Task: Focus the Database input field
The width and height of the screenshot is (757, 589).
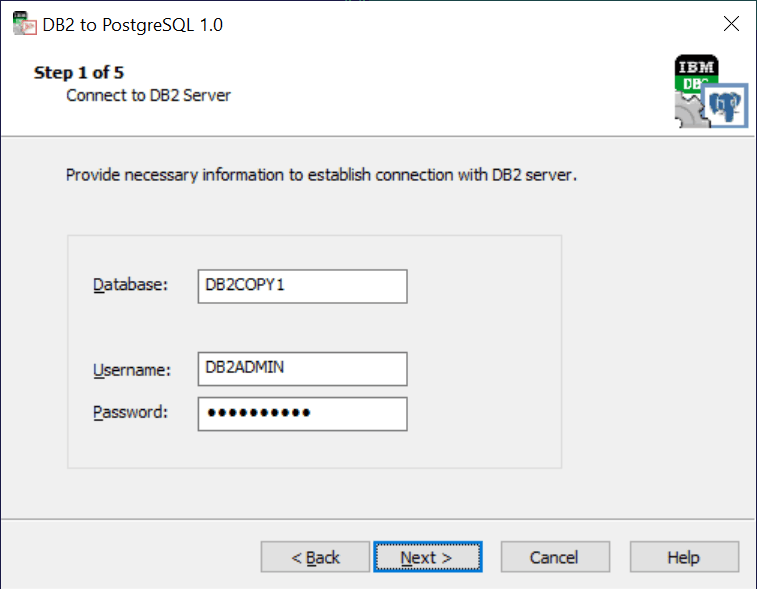Action: pyautogui.click(x=303, y=286)
